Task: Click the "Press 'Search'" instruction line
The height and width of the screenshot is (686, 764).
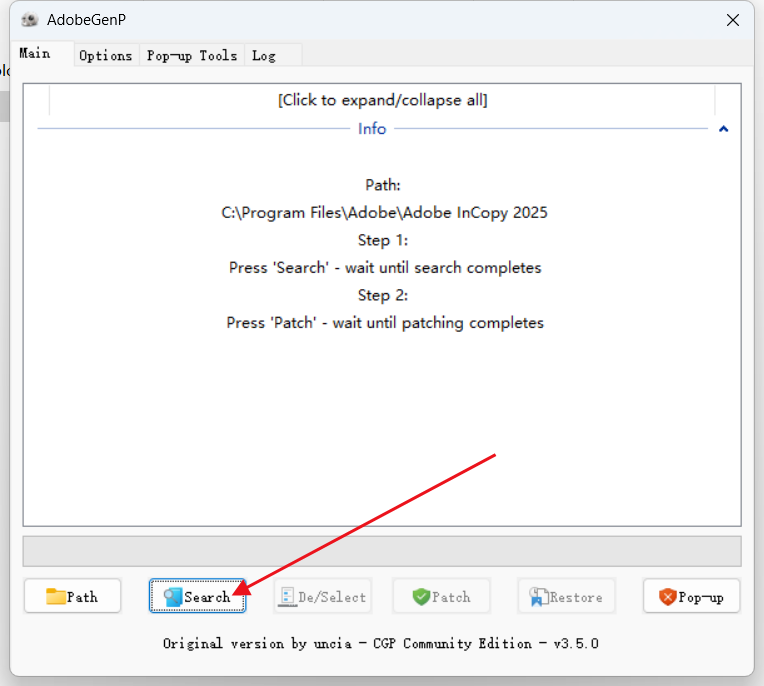Action: [x=385, y=267]
